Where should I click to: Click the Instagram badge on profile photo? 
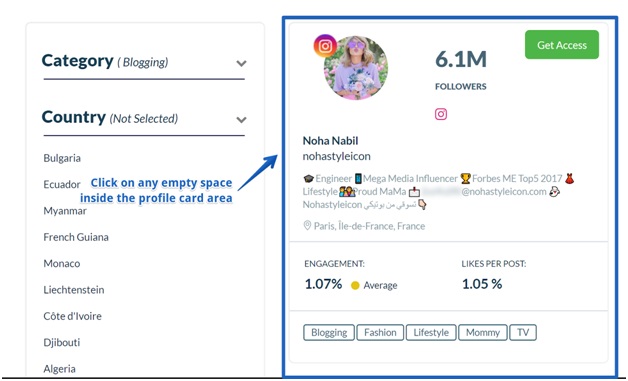pos(325,46)
